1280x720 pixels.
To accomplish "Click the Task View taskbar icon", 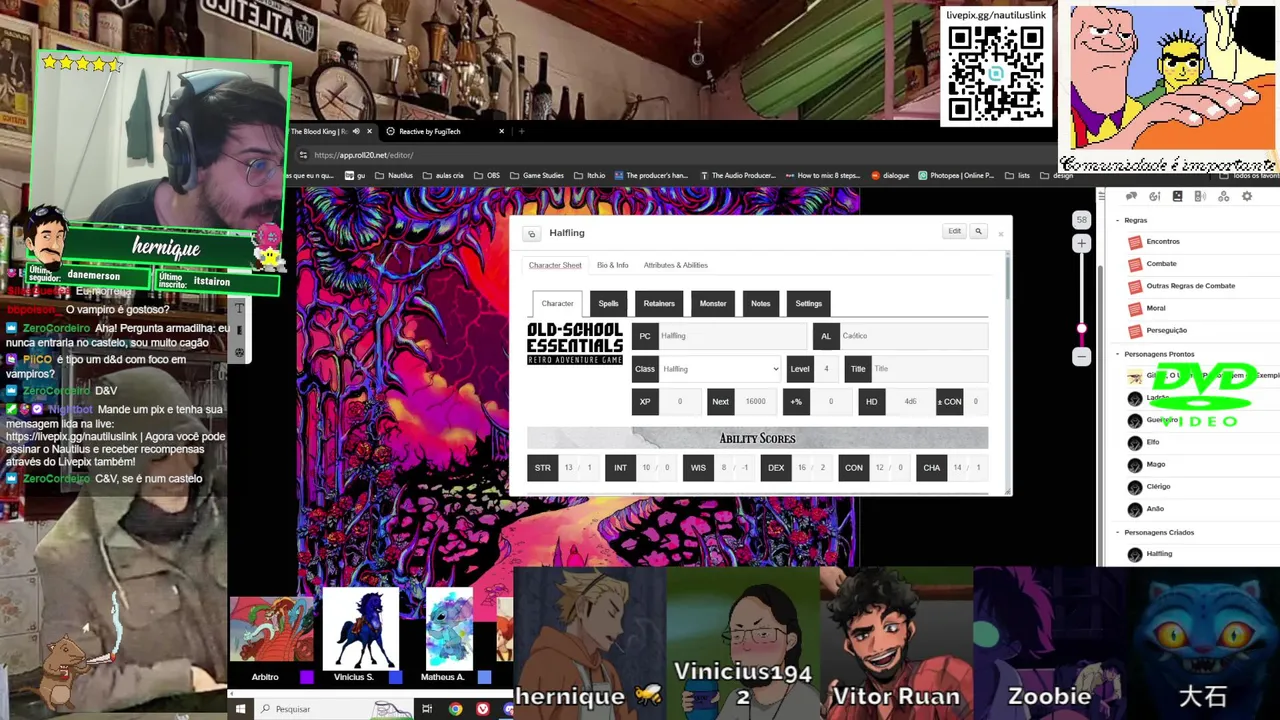I will [x=427, y=709].
